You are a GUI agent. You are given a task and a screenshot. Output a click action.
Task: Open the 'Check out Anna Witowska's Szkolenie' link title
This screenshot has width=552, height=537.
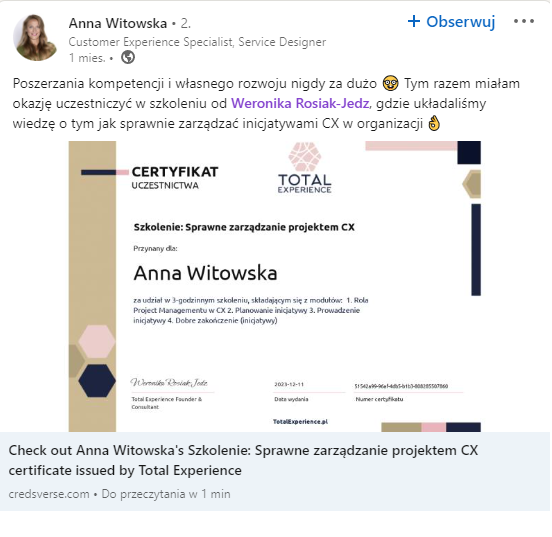pyautogui.click(x=243, y=460)
